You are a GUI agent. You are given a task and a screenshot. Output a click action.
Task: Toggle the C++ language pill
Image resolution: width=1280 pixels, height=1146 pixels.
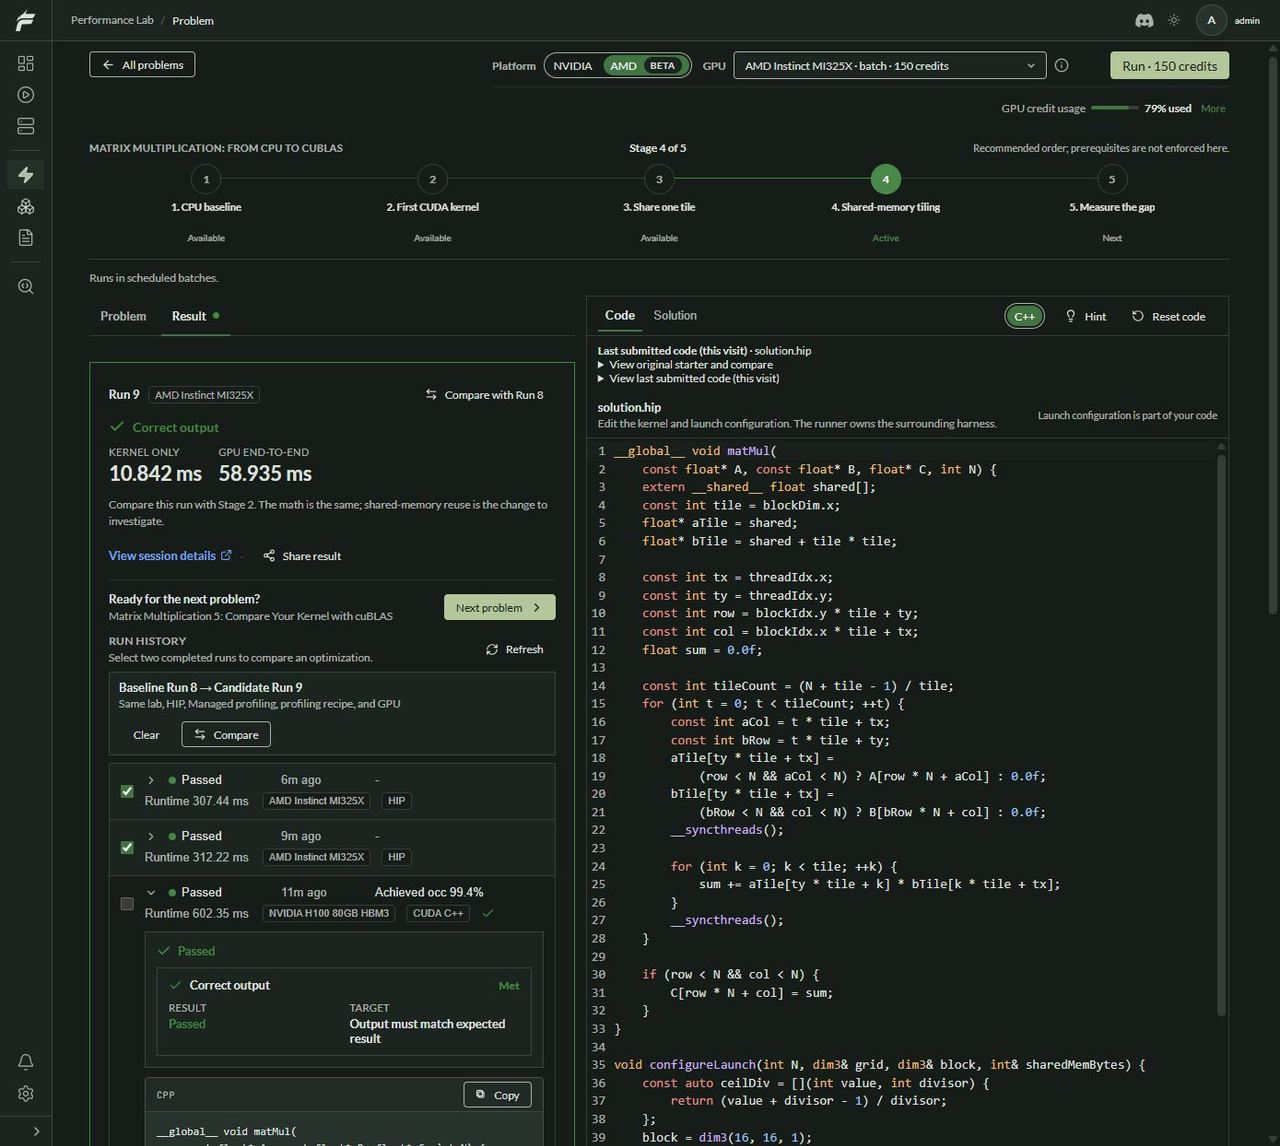click(x=1024, y=316)
